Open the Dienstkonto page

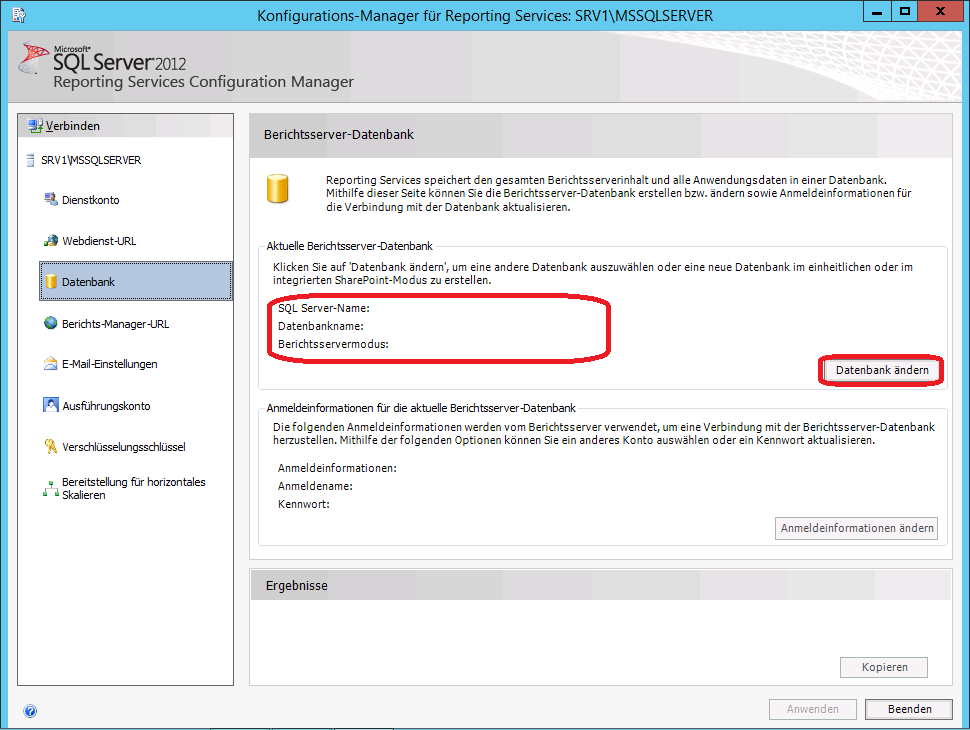90,200
